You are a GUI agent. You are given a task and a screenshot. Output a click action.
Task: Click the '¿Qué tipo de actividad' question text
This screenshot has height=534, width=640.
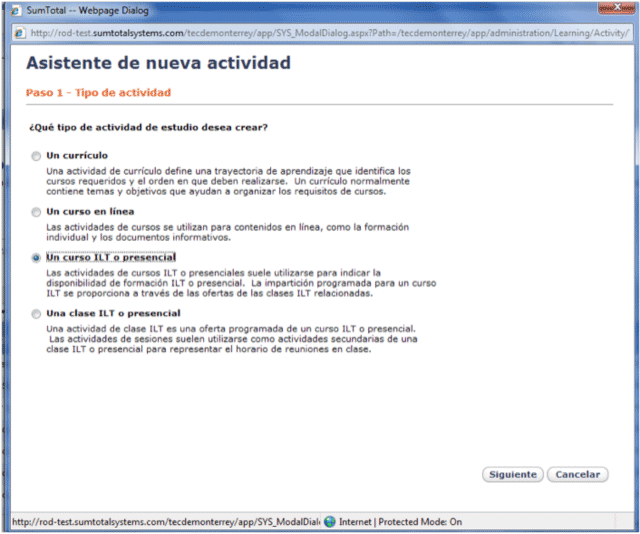(148, 127)
